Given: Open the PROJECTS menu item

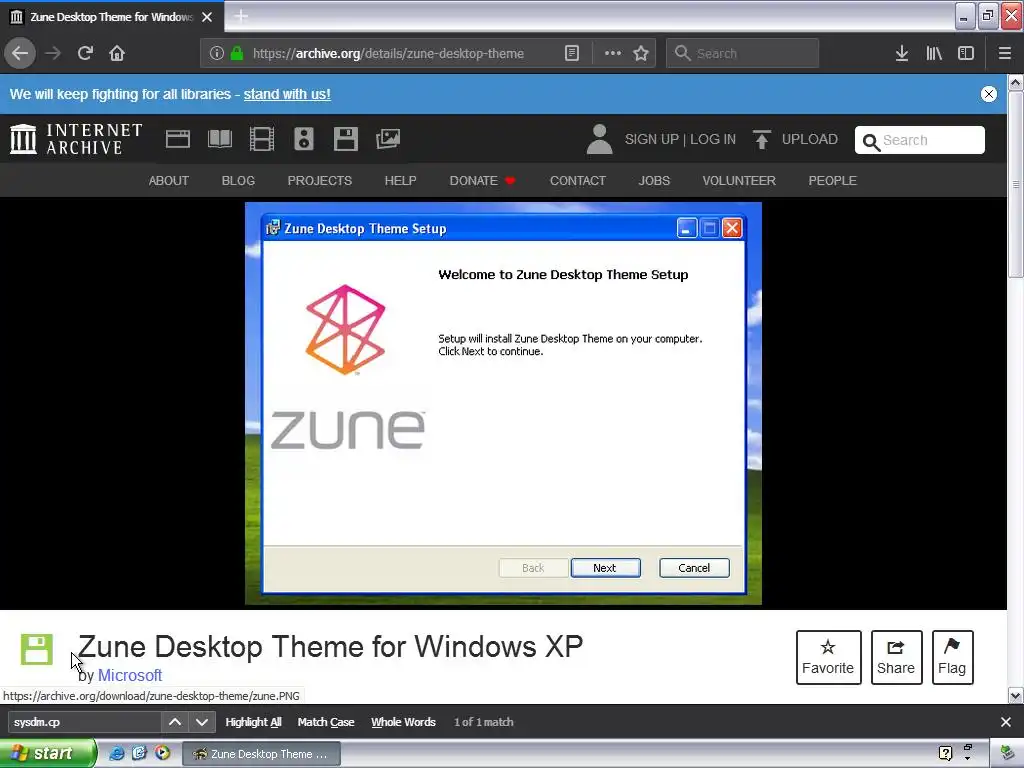Looking at the screenshot, I should [x=319, y=180].
